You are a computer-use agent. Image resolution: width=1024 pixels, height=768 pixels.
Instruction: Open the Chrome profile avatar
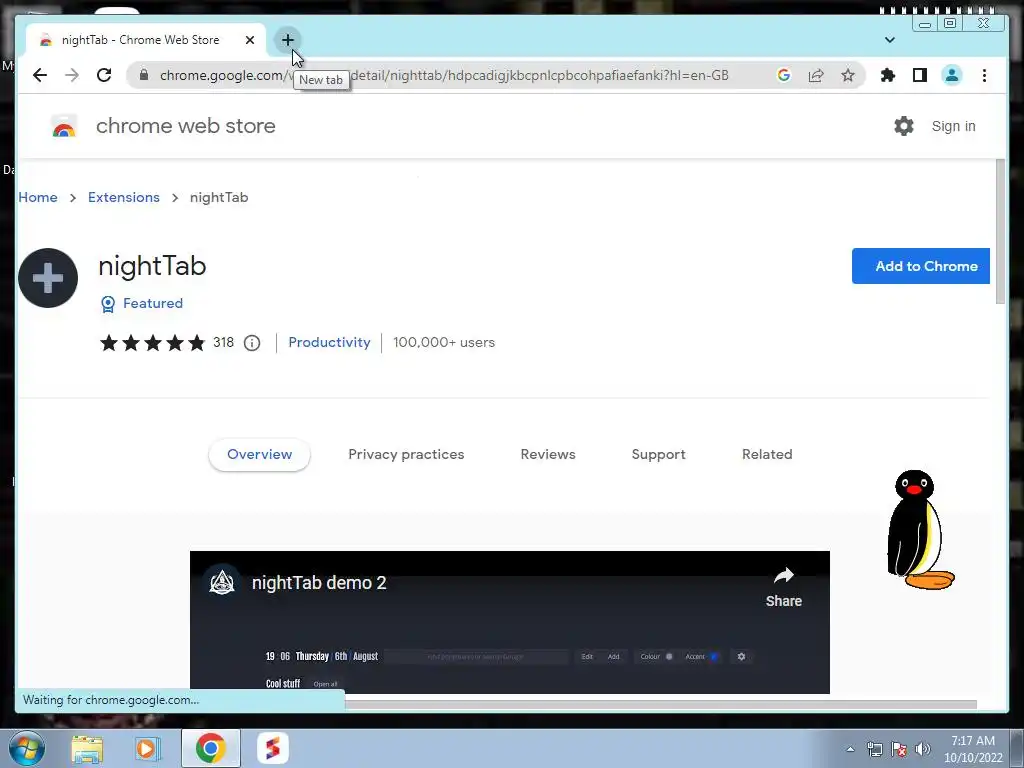(952, 75)
